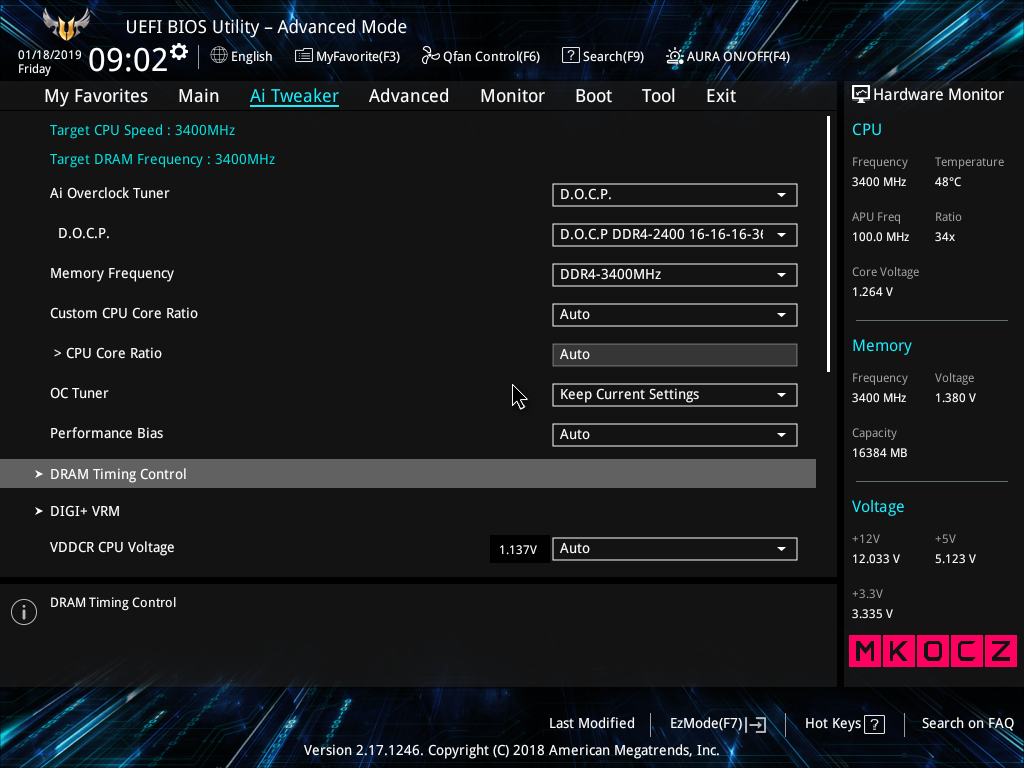Click the +12V 12.033 V reading
Image resolution: width=1024 pixels, height=768 pixels.
(x=875, y=559)
